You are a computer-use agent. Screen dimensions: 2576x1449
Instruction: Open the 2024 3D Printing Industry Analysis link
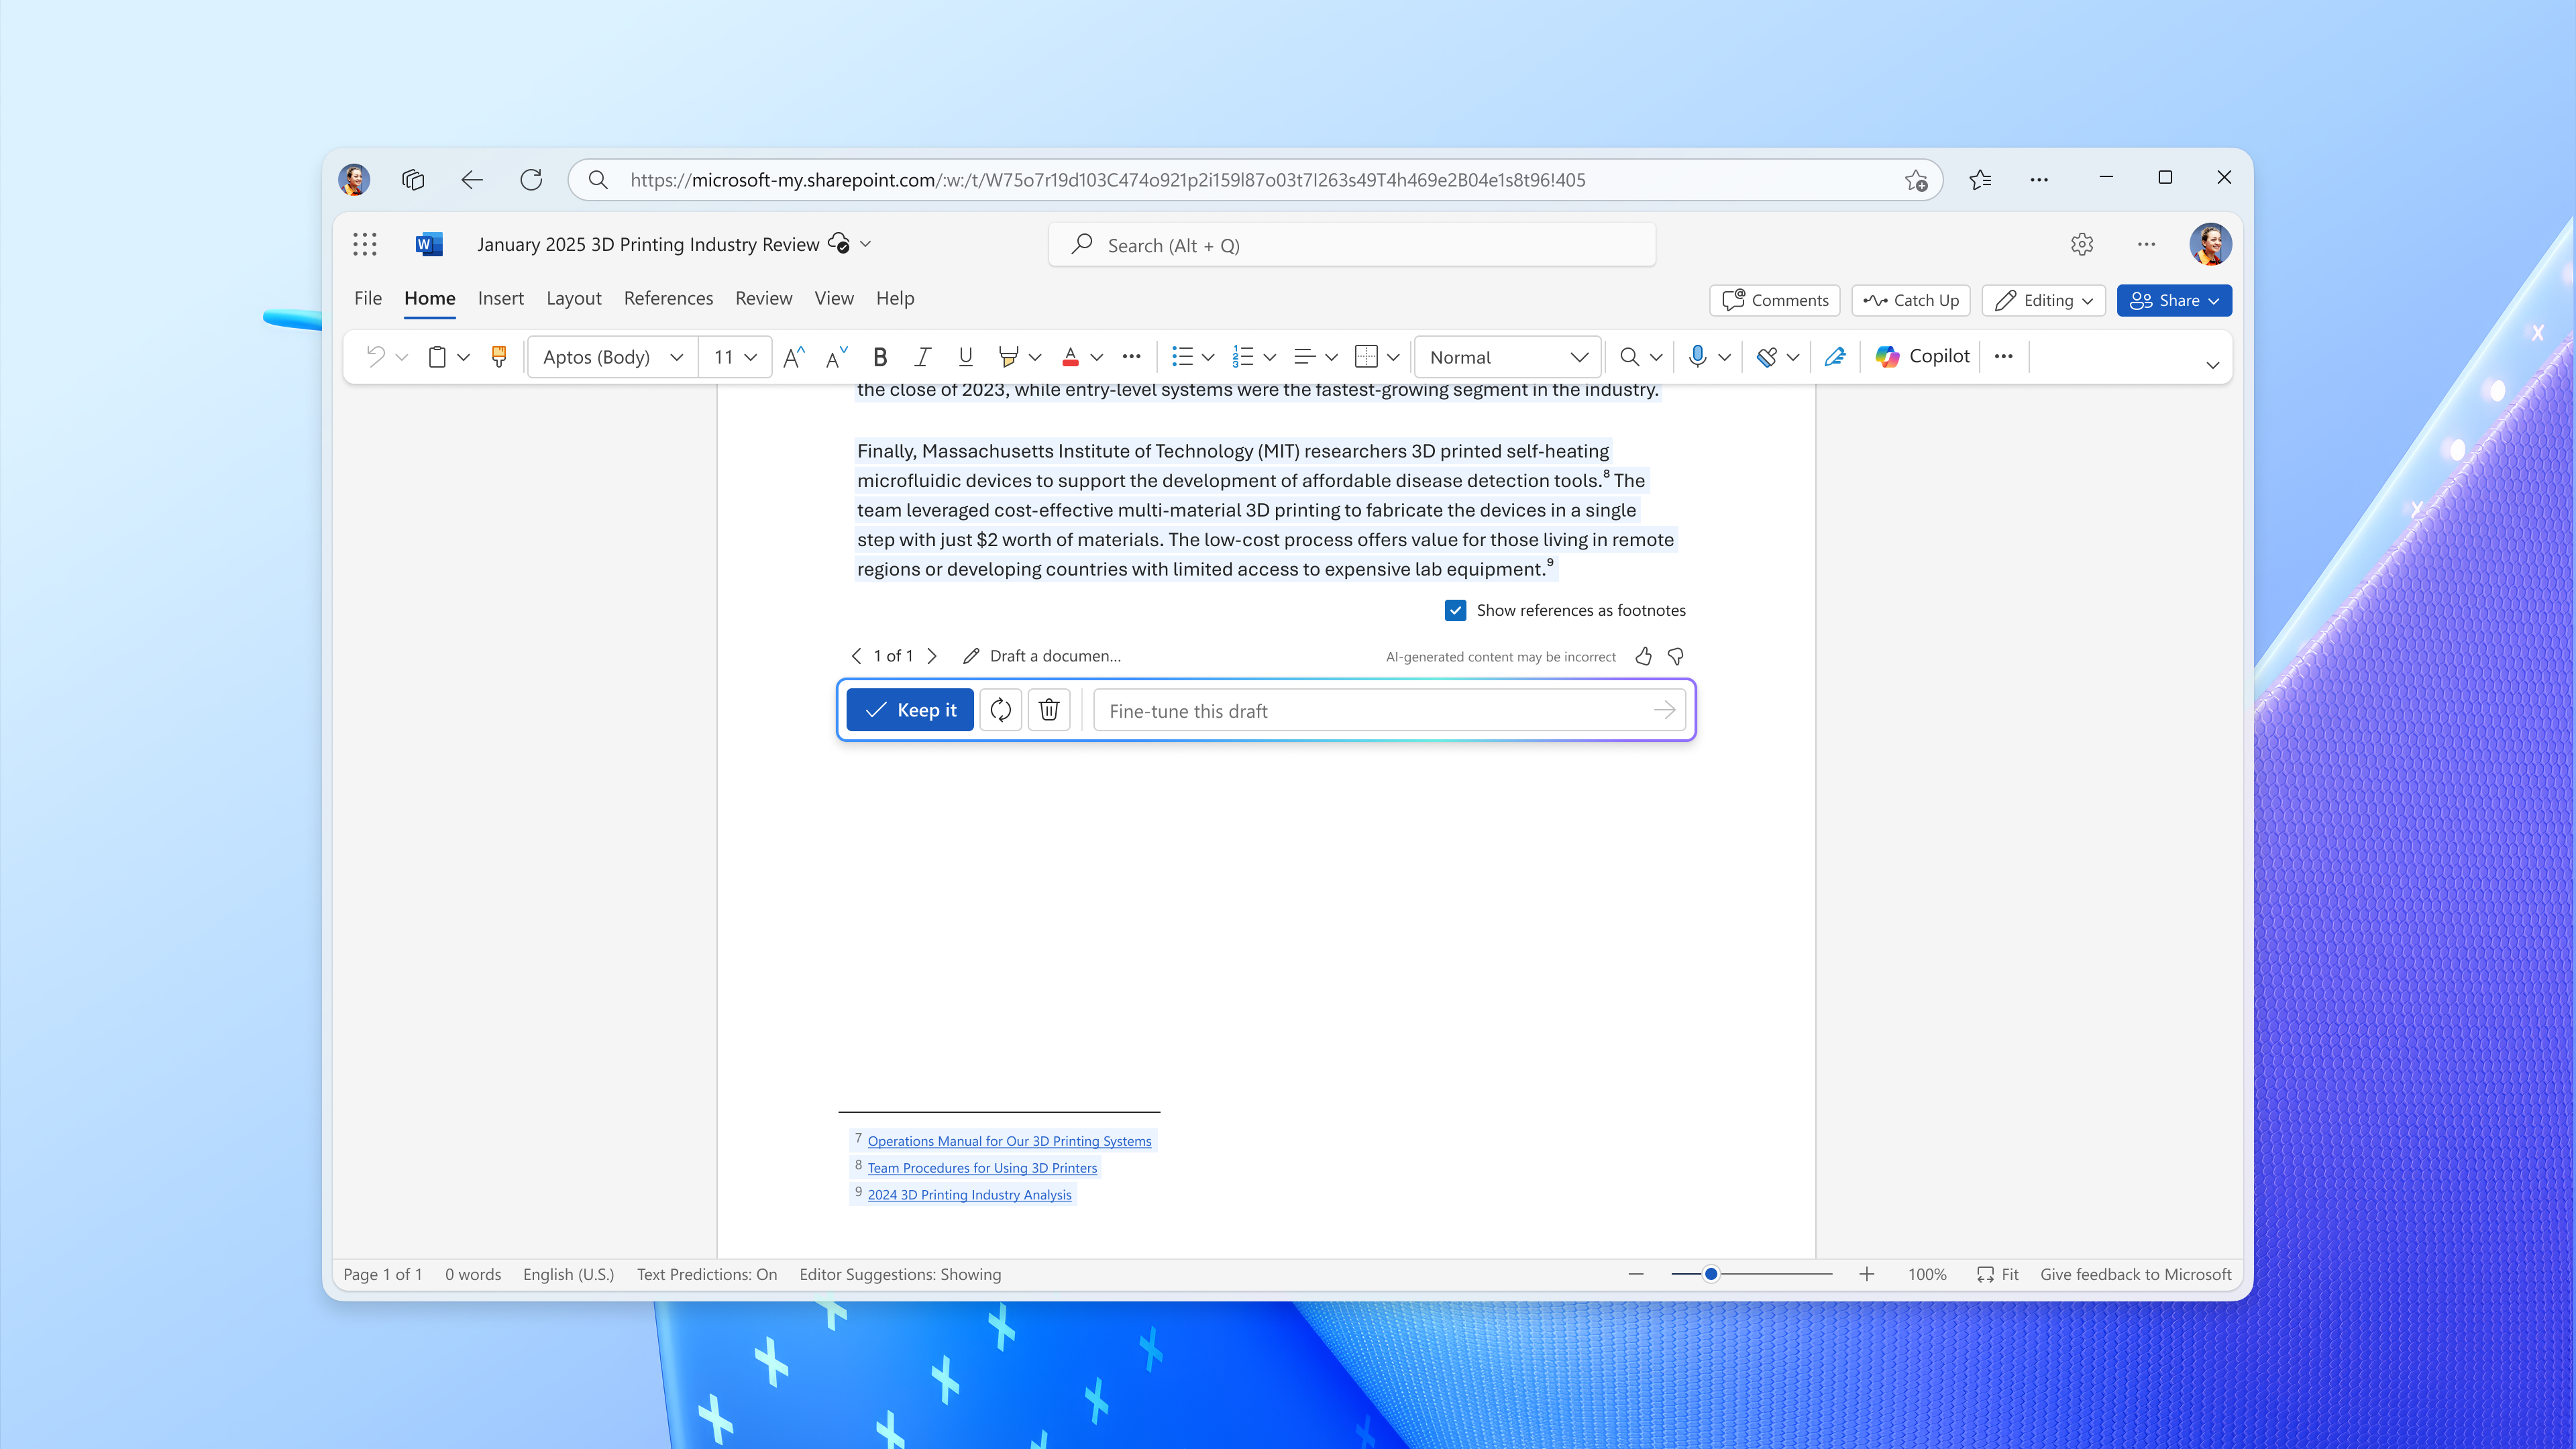(969, 1195)
